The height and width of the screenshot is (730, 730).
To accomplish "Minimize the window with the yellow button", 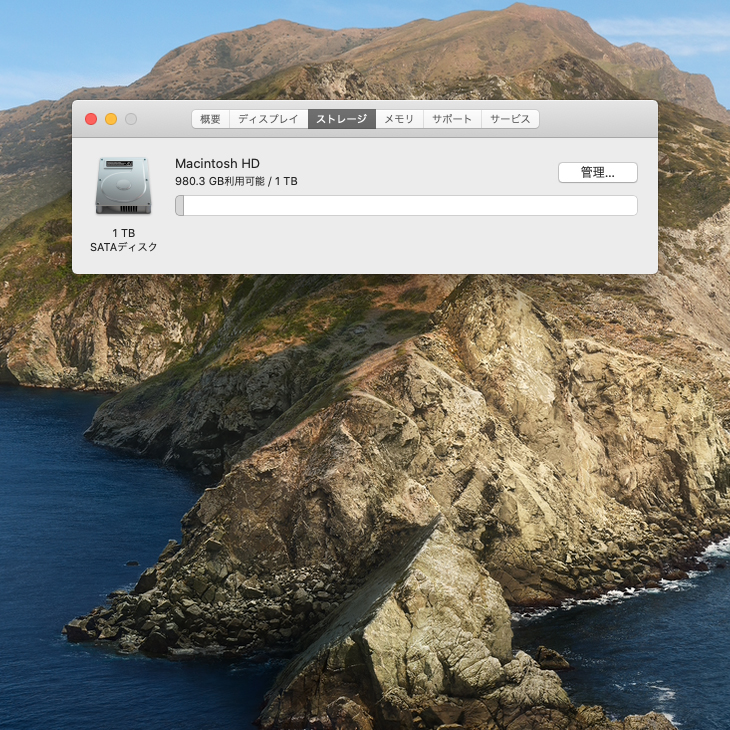I will click(111, 119).
